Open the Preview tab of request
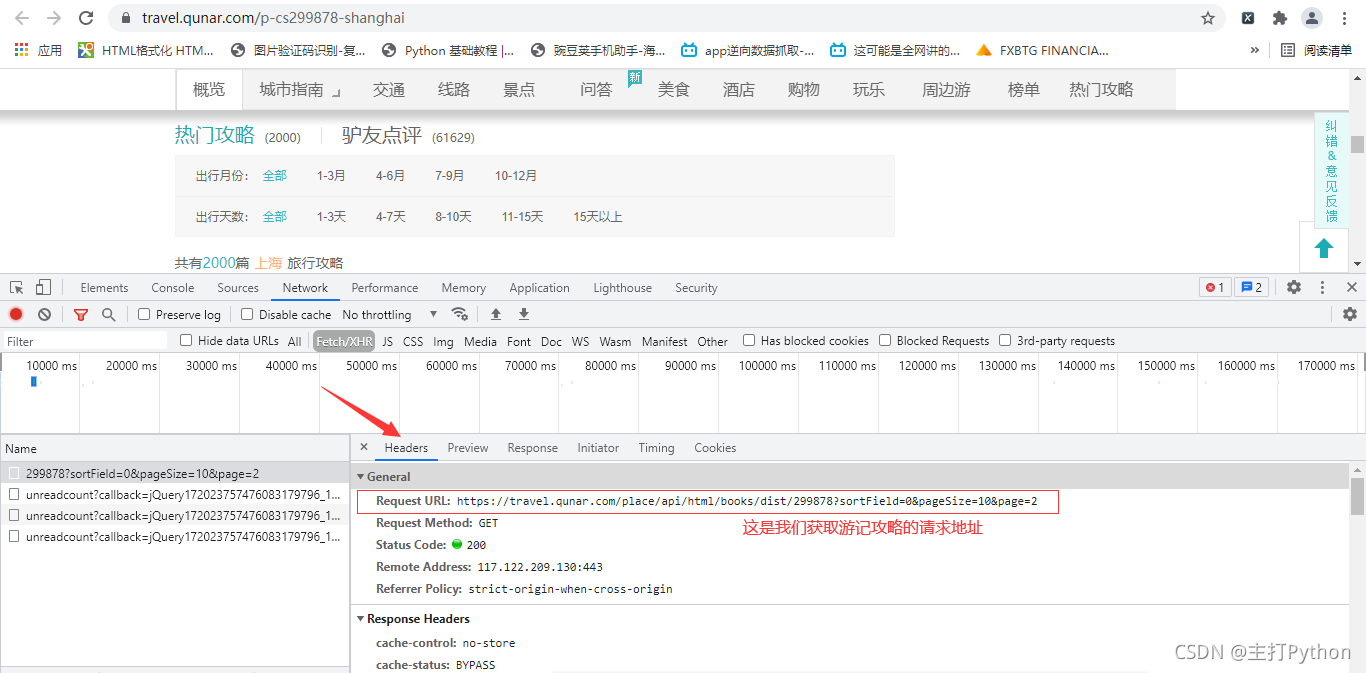The height and width of the screenshot is (673, 1366). (468, 448)
